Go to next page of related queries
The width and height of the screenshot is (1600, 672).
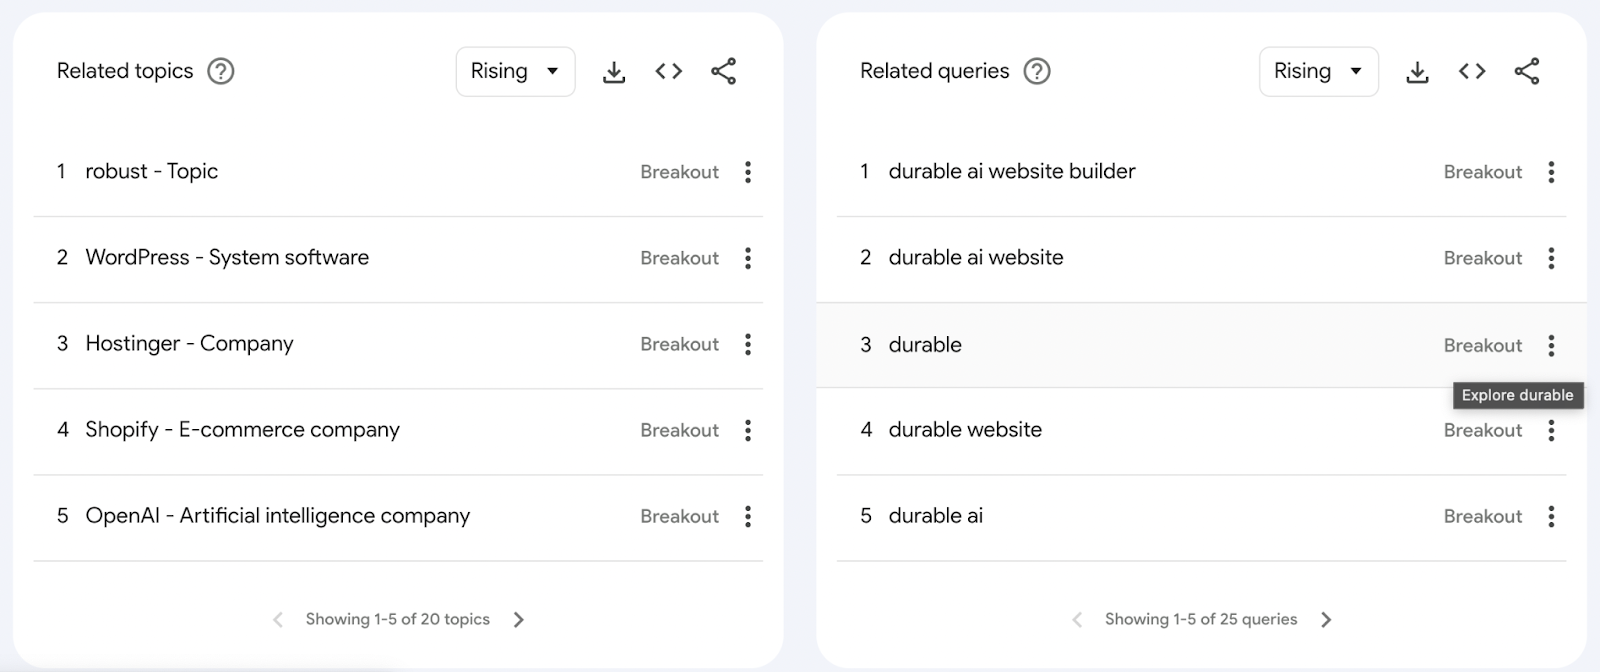tap(1326, 620)
